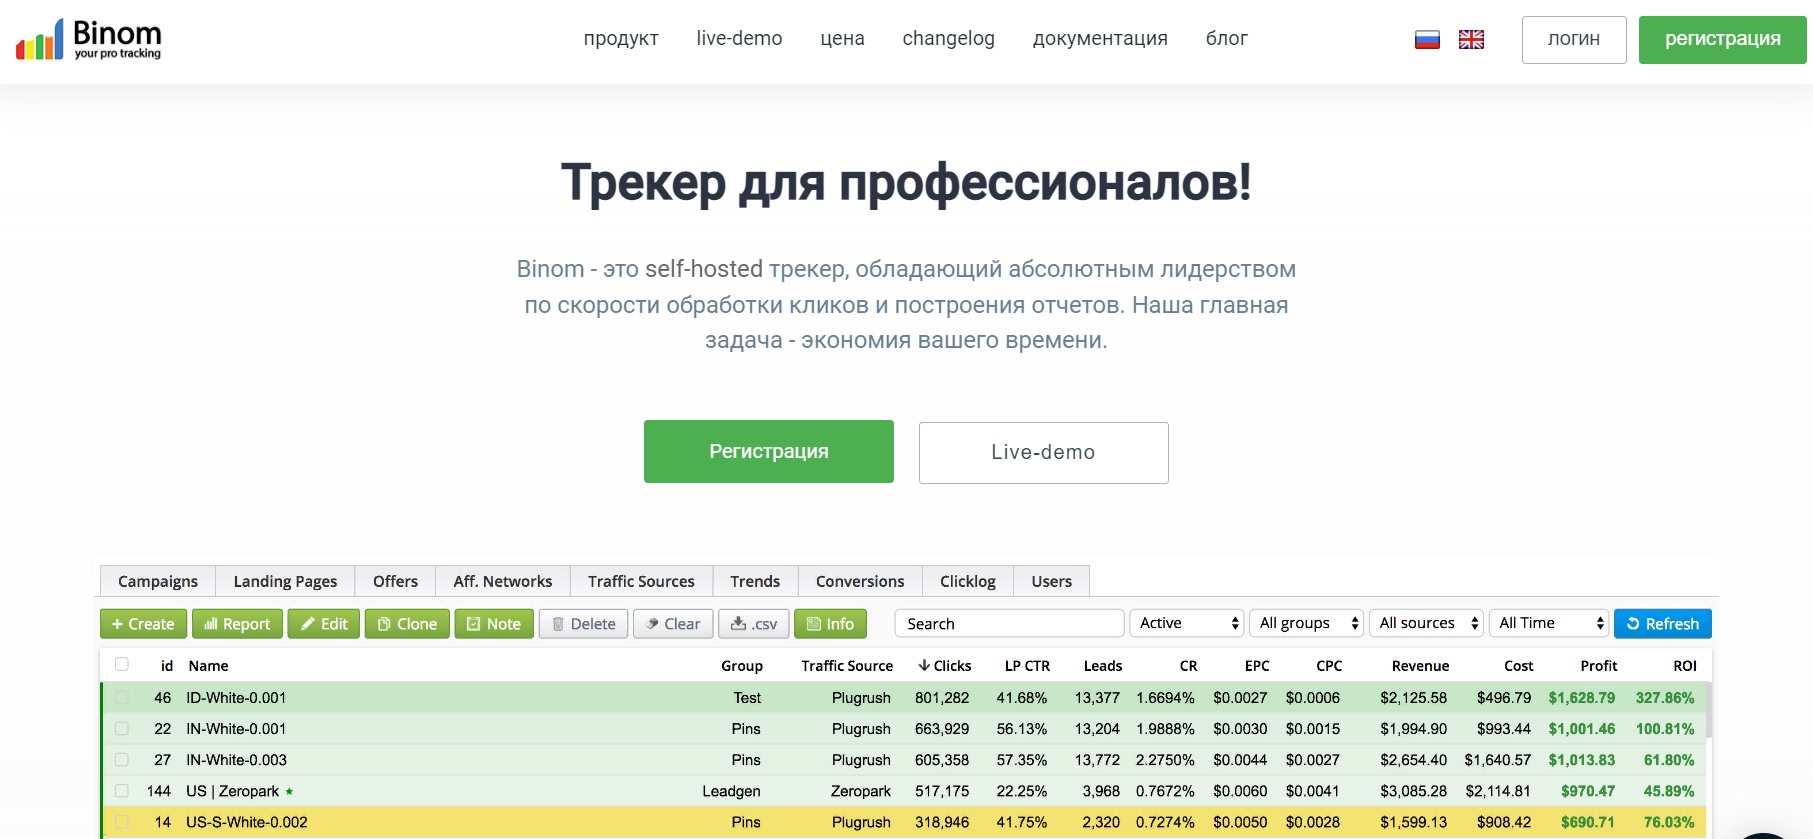Check the IN-White-0.003 row checkbox
Screen dimensions: 1813x839
point(122,759)
